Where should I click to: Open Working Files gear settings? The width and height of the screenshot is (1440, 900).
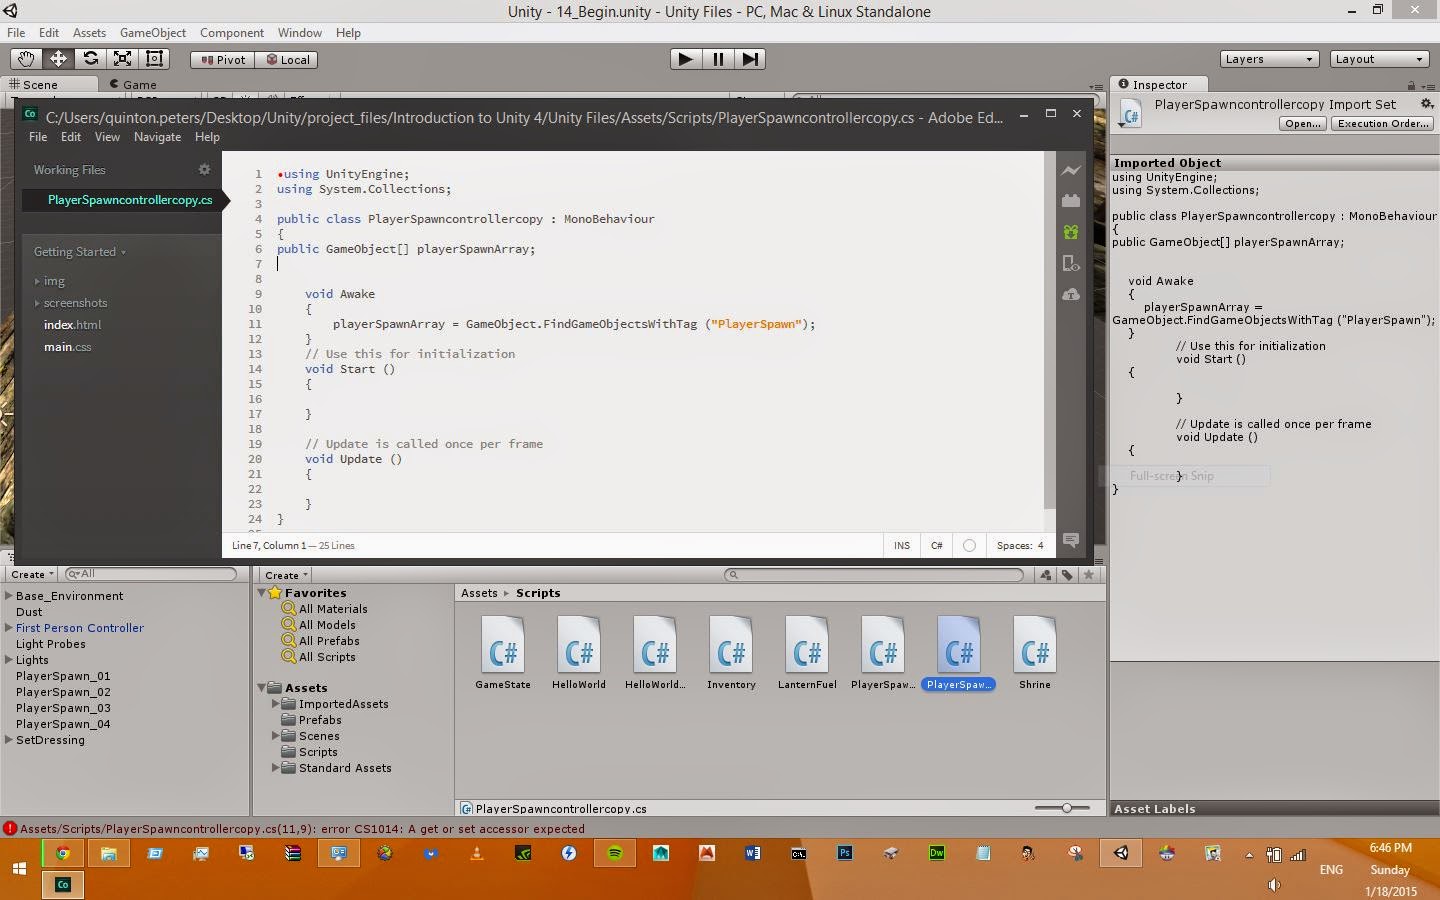[x=204, y=170]
